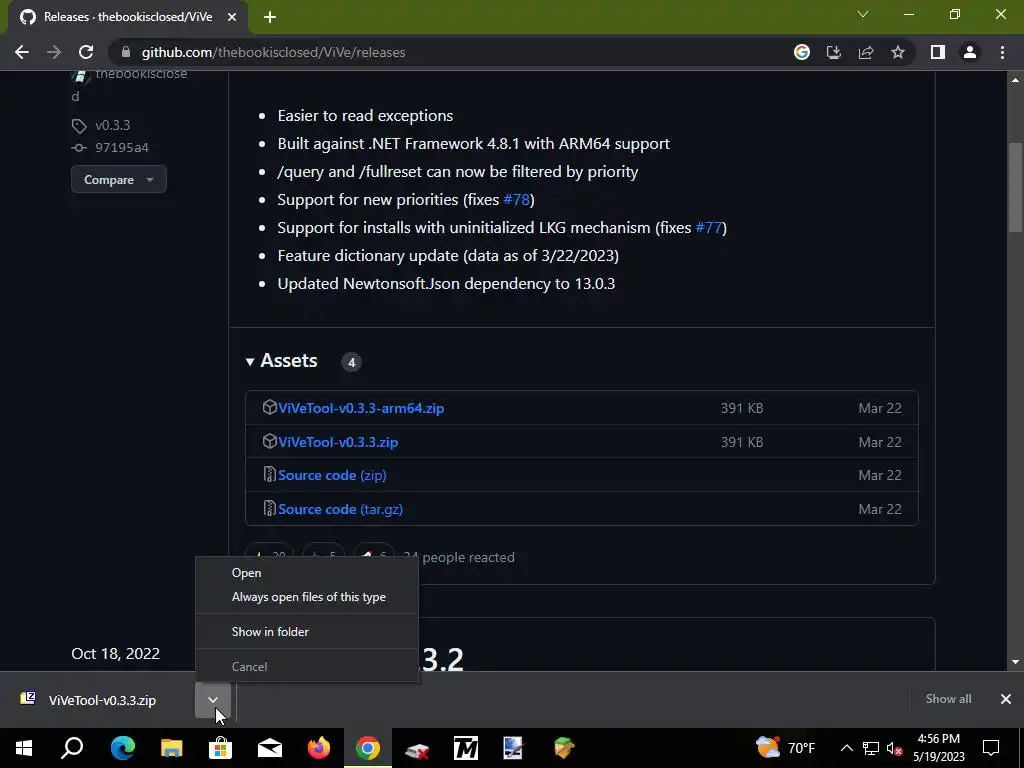Click the address bar URL field
The width and height of the screenshot is (1024, 768).
[451, 52]
